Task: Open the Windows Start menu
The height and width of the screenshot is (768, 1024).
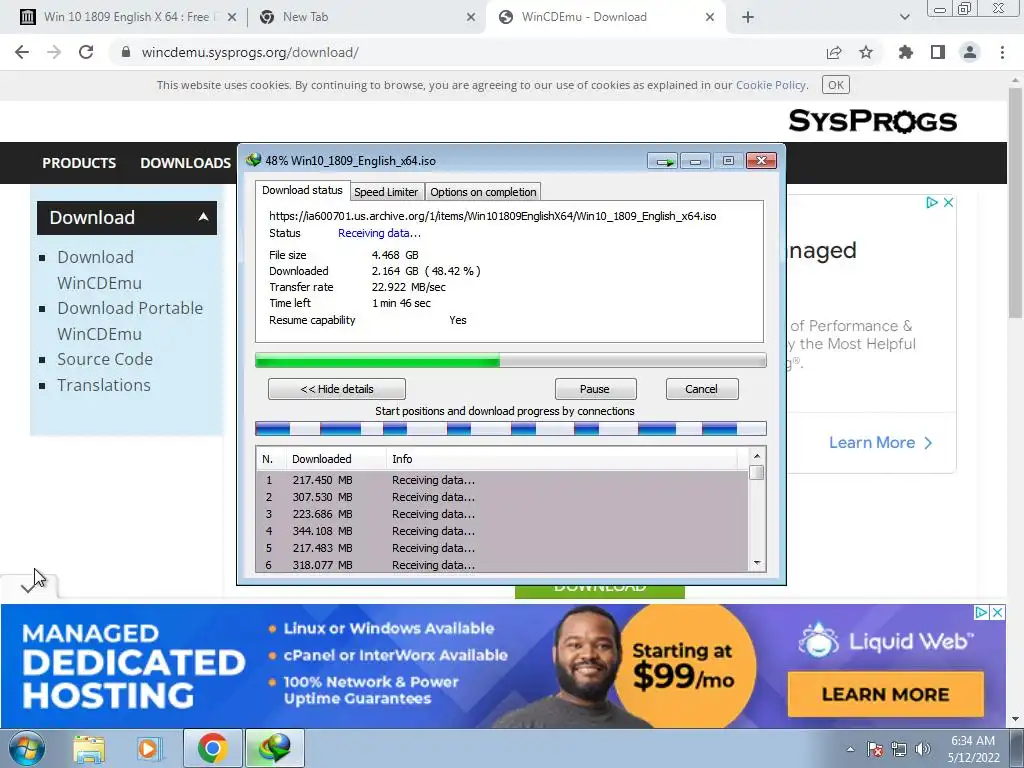Action: (27, 748)
